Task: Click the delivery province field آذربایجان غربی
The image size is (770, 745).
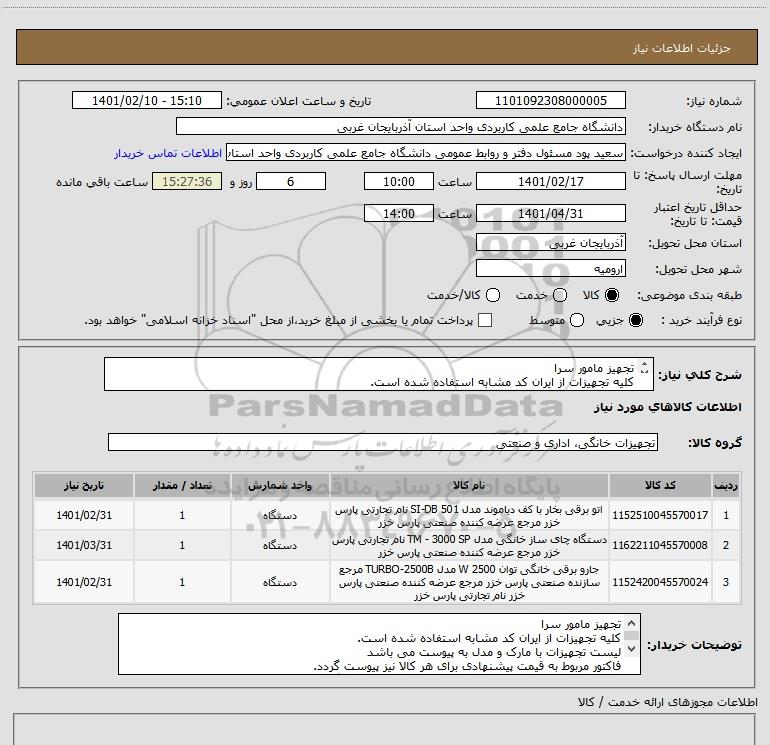Action: (x=550, y=243)
